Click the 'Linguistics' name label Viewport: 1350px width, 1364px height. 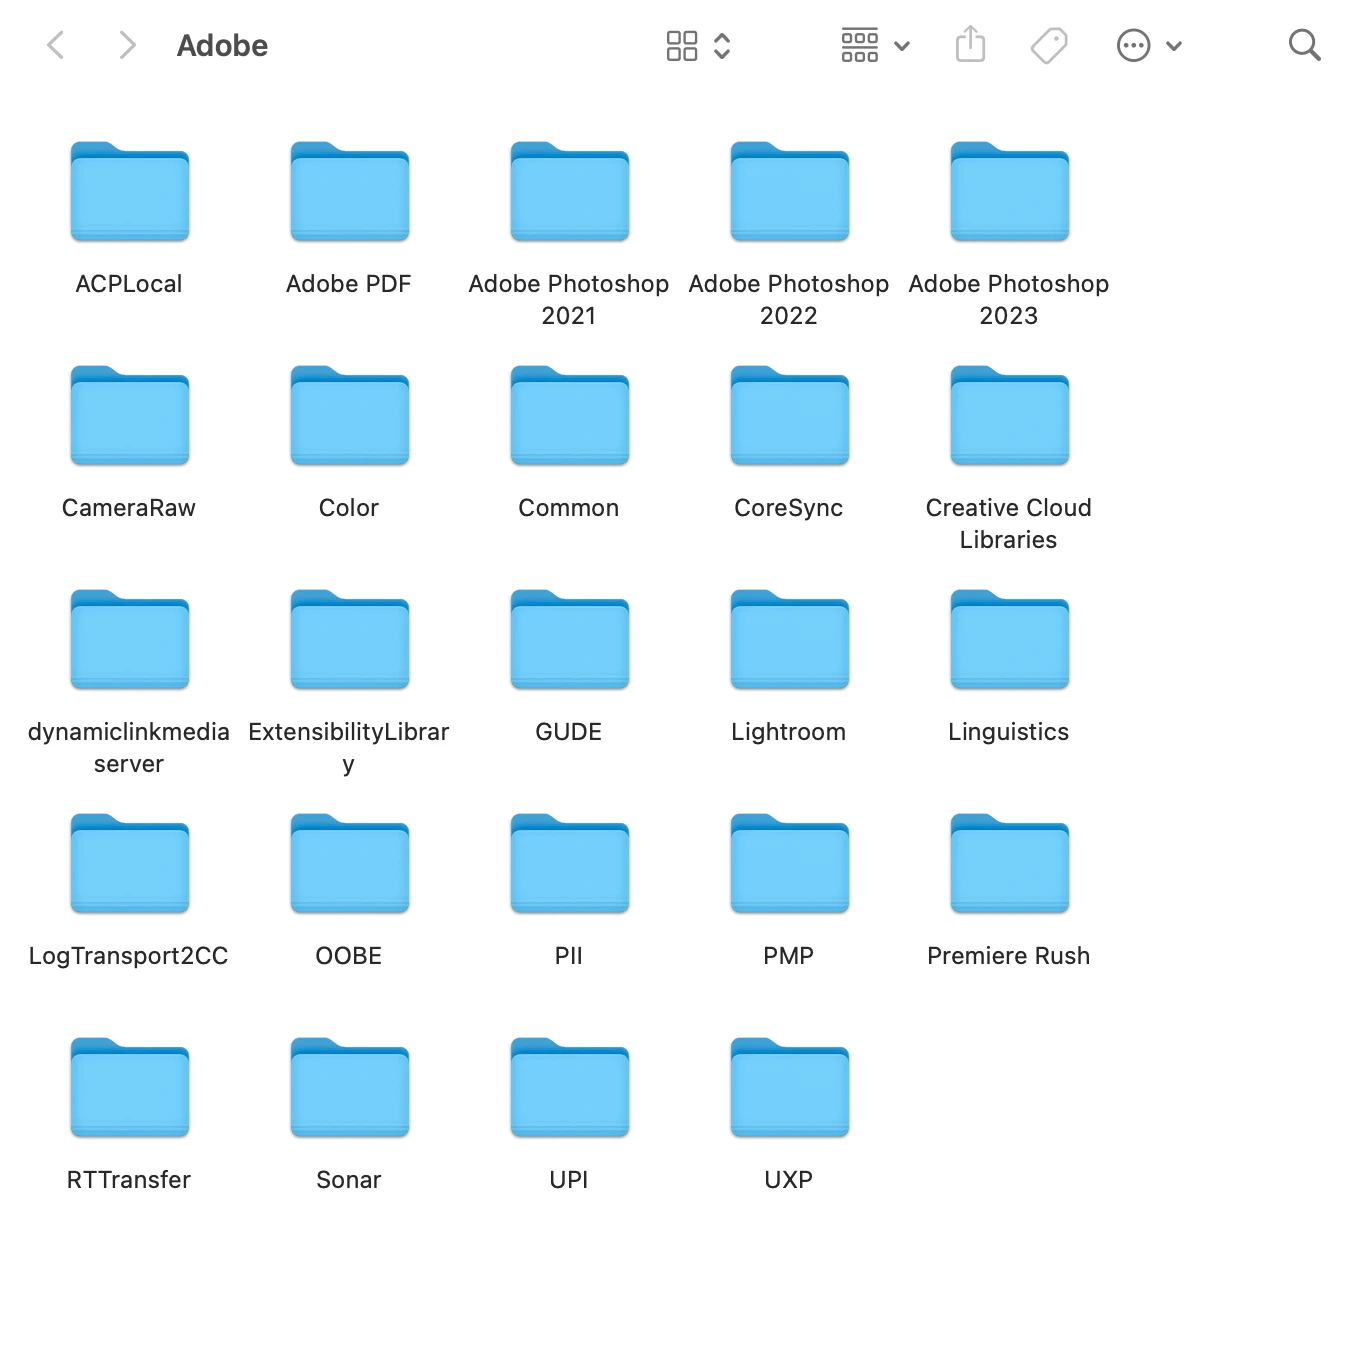tap(1009, 733)
